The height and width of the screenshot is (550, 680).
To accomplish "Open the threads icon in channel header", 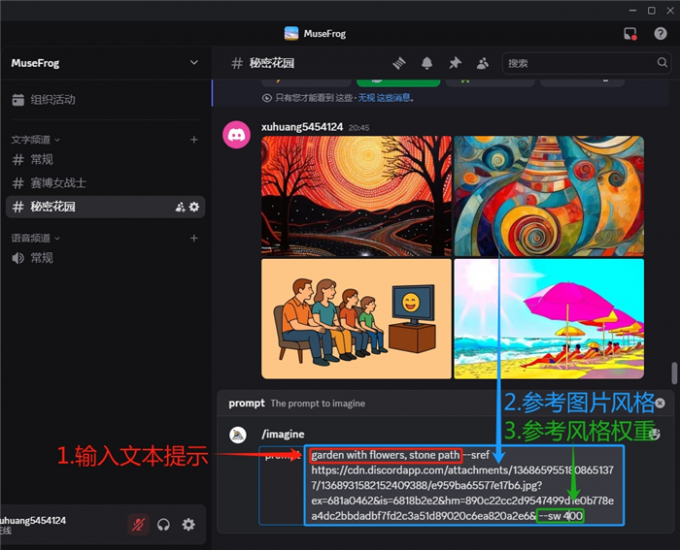I will 399,63.
